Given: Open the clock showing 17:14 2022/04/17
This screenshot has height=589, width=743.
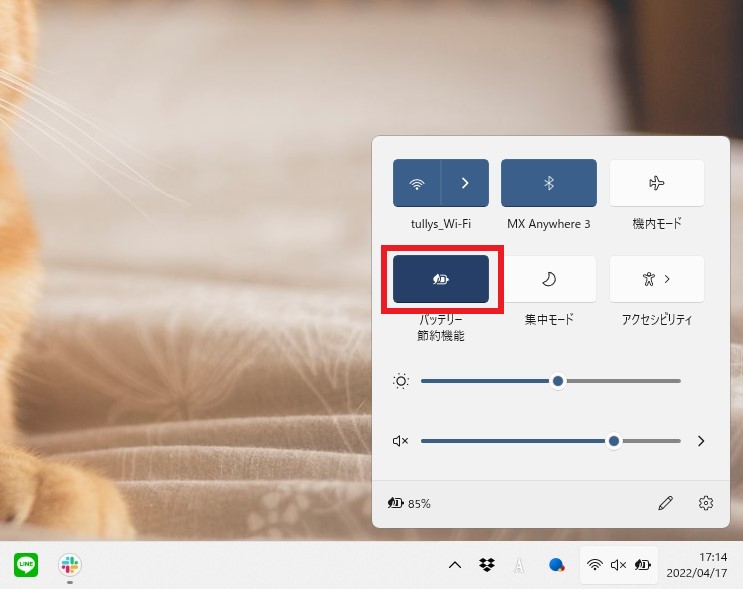Looking at the screenshot, I should pos(697,565).
